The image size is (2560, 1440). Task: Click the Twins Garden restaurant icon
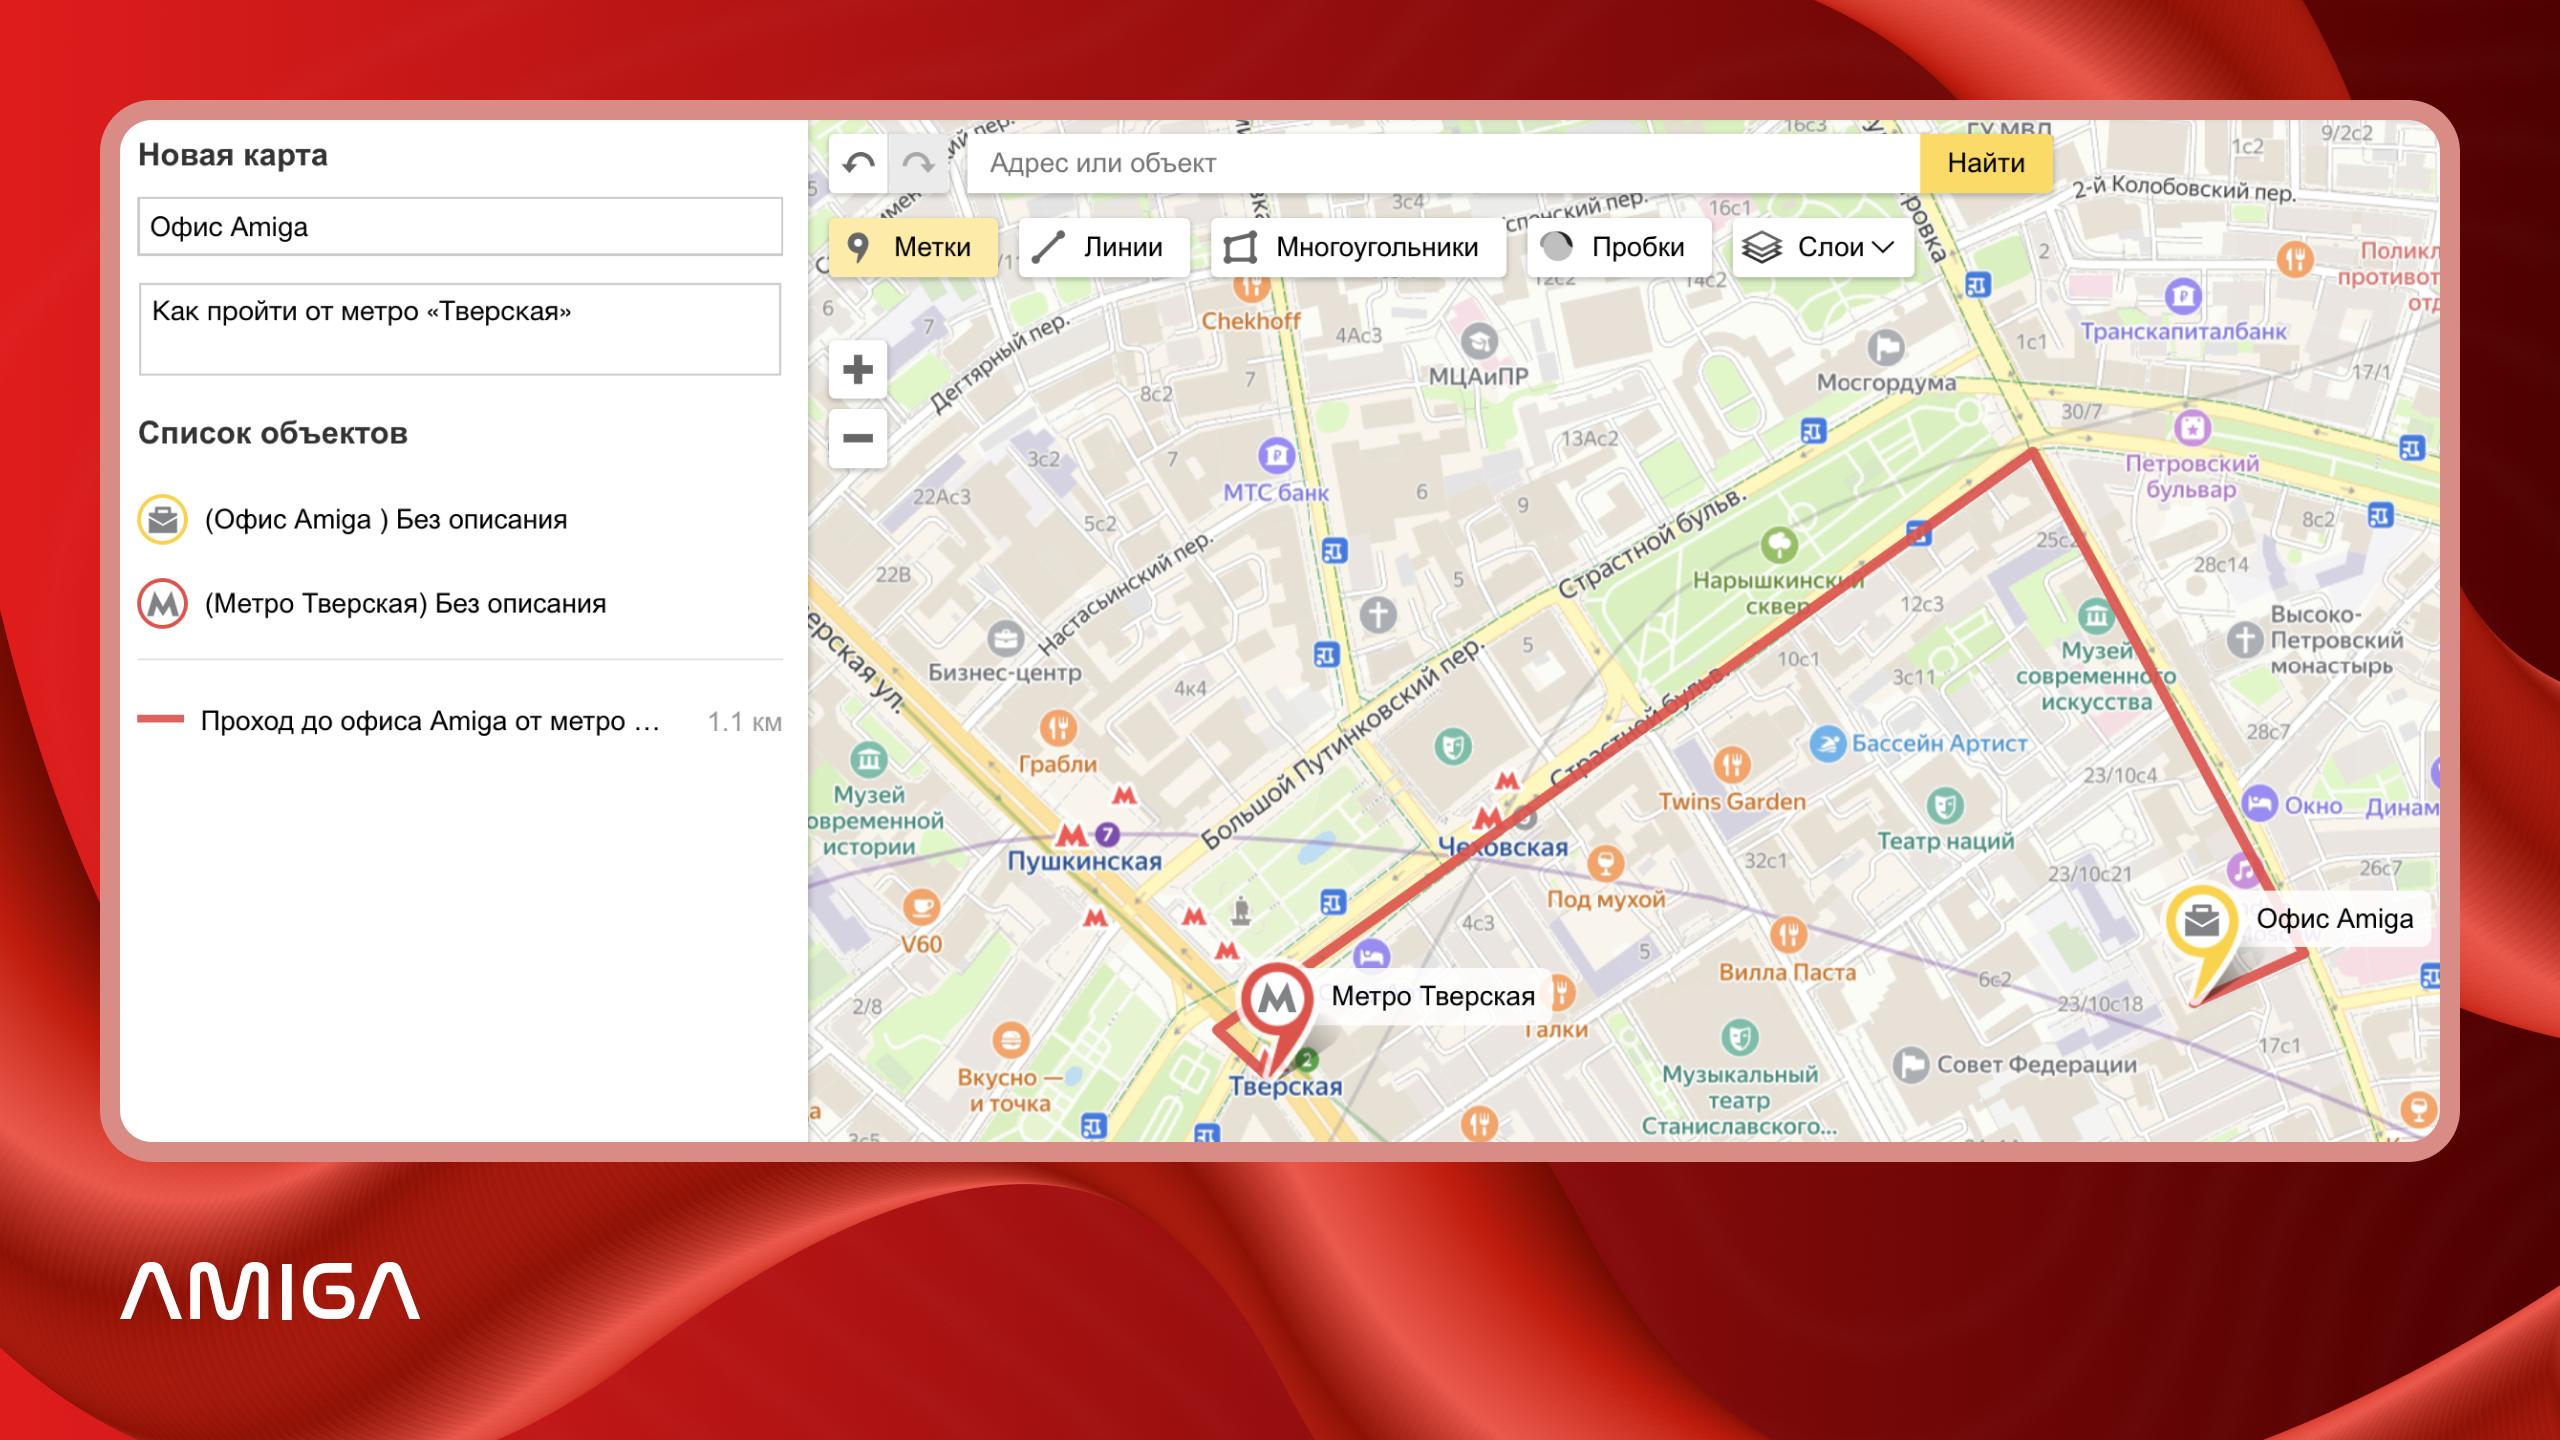click(x=1731, y=766)
